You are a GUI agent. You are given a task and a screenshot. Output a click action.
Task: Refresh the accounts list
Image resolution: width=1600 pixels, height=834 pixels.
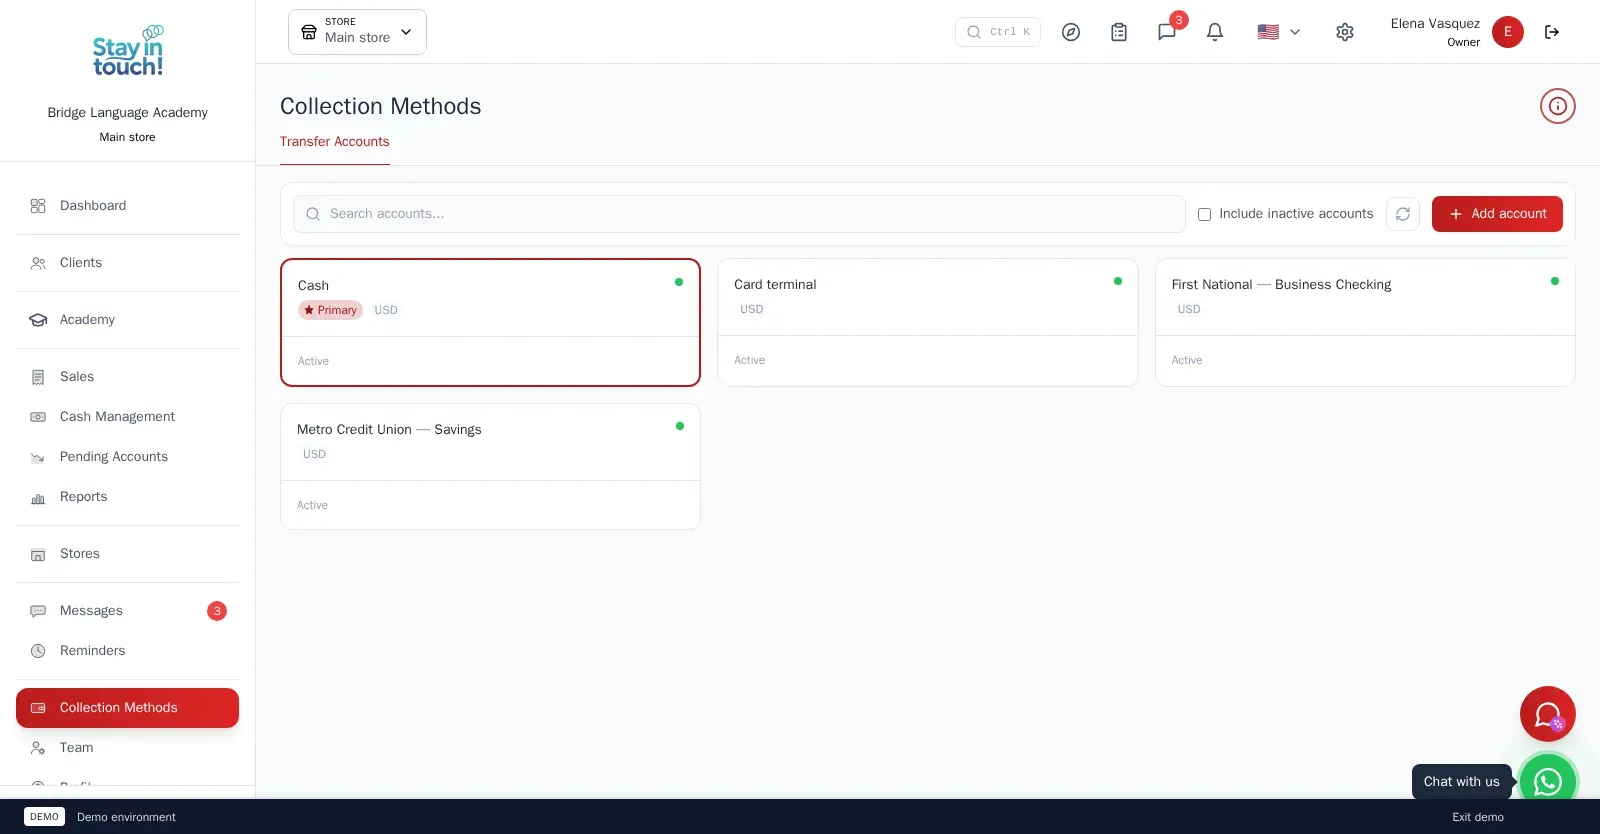pos(1403,214)
